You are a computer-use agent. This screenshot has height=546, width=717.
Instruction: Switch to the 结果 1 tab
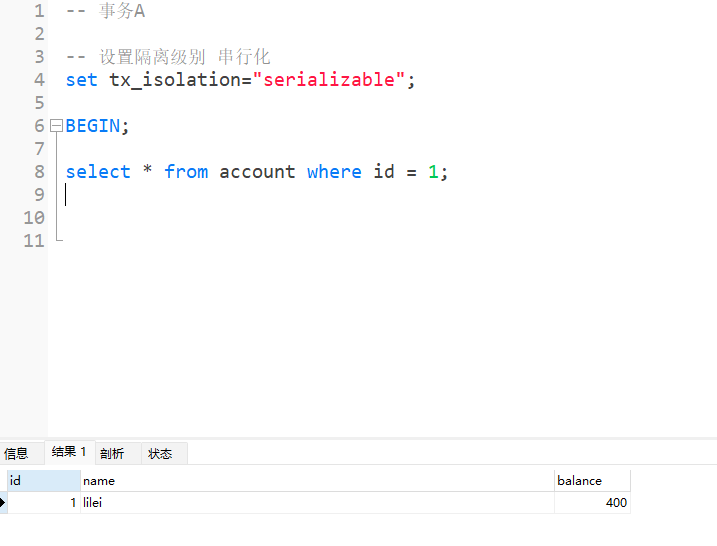point(69,452)
